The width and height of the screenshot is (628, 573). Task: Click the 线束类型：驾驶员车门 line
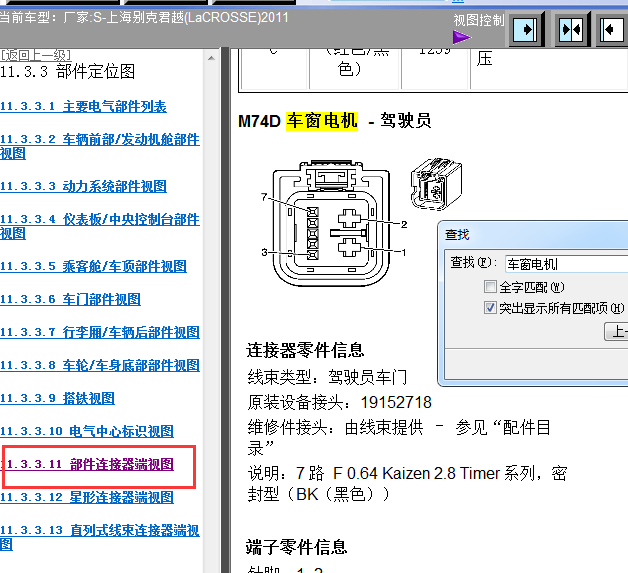click(327, 377)
